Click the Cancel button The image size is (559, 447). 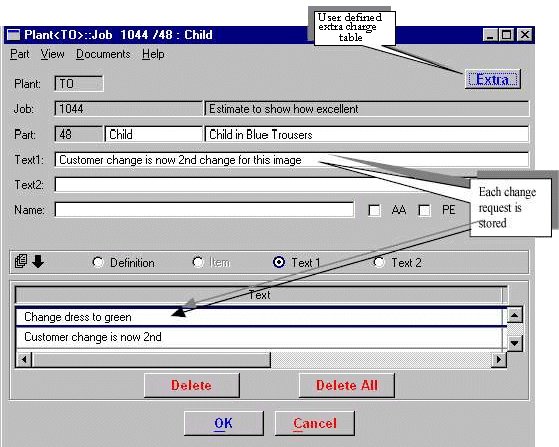315,423
